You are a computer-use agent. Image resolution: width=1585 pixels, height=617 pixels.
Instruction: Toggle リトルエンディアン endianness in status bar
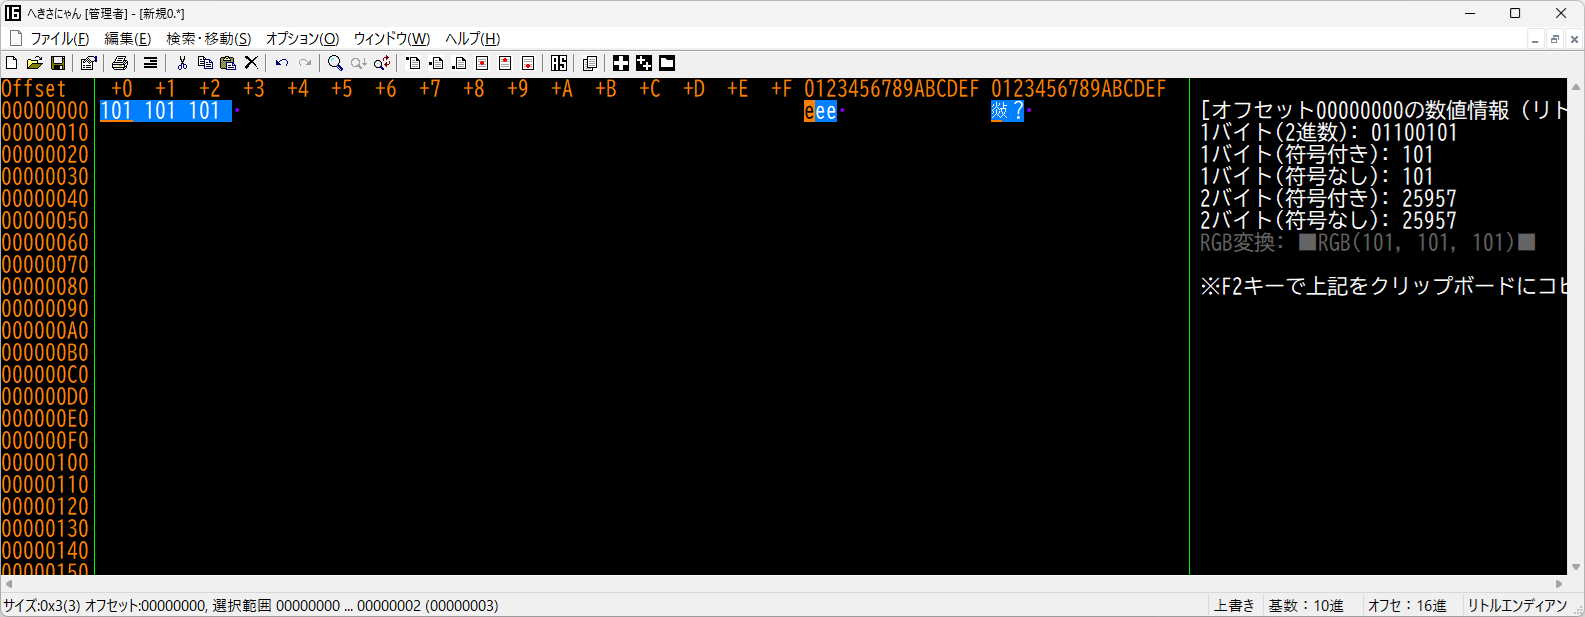pyautogui.click(x=1517, y=606)
